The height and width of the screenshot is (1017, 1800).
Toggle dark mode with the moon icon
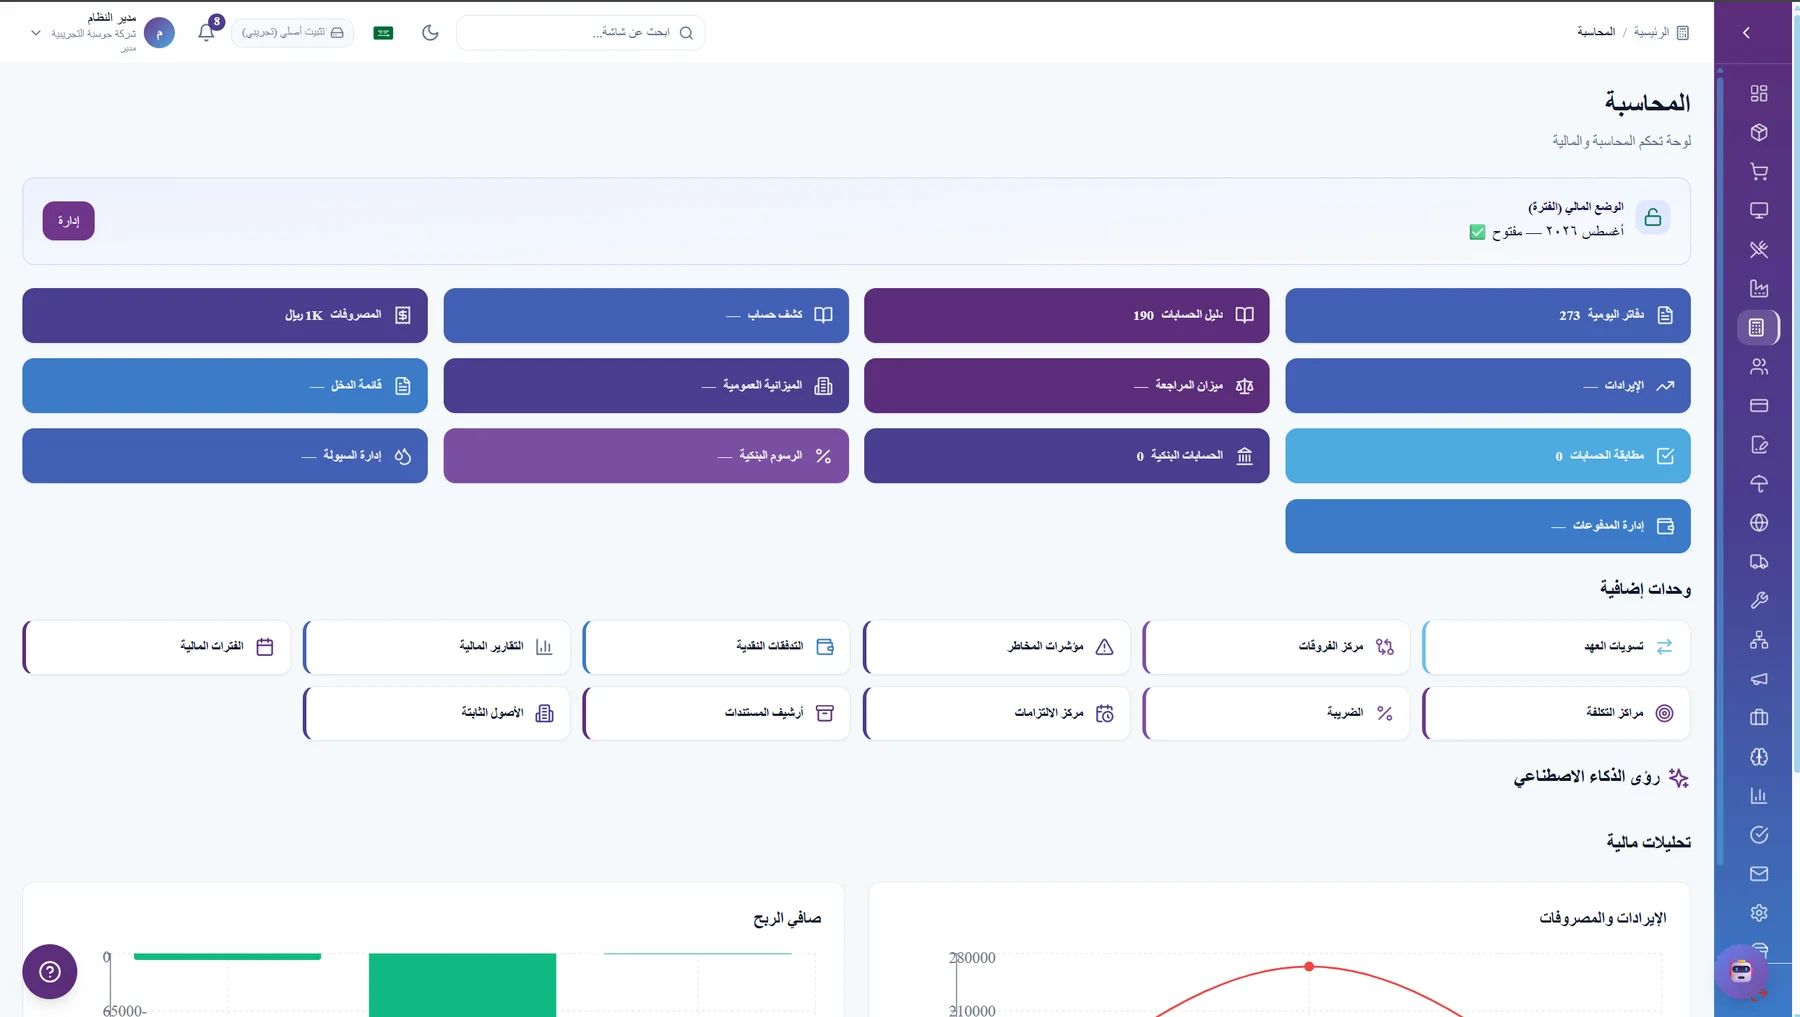click(430, 32)
